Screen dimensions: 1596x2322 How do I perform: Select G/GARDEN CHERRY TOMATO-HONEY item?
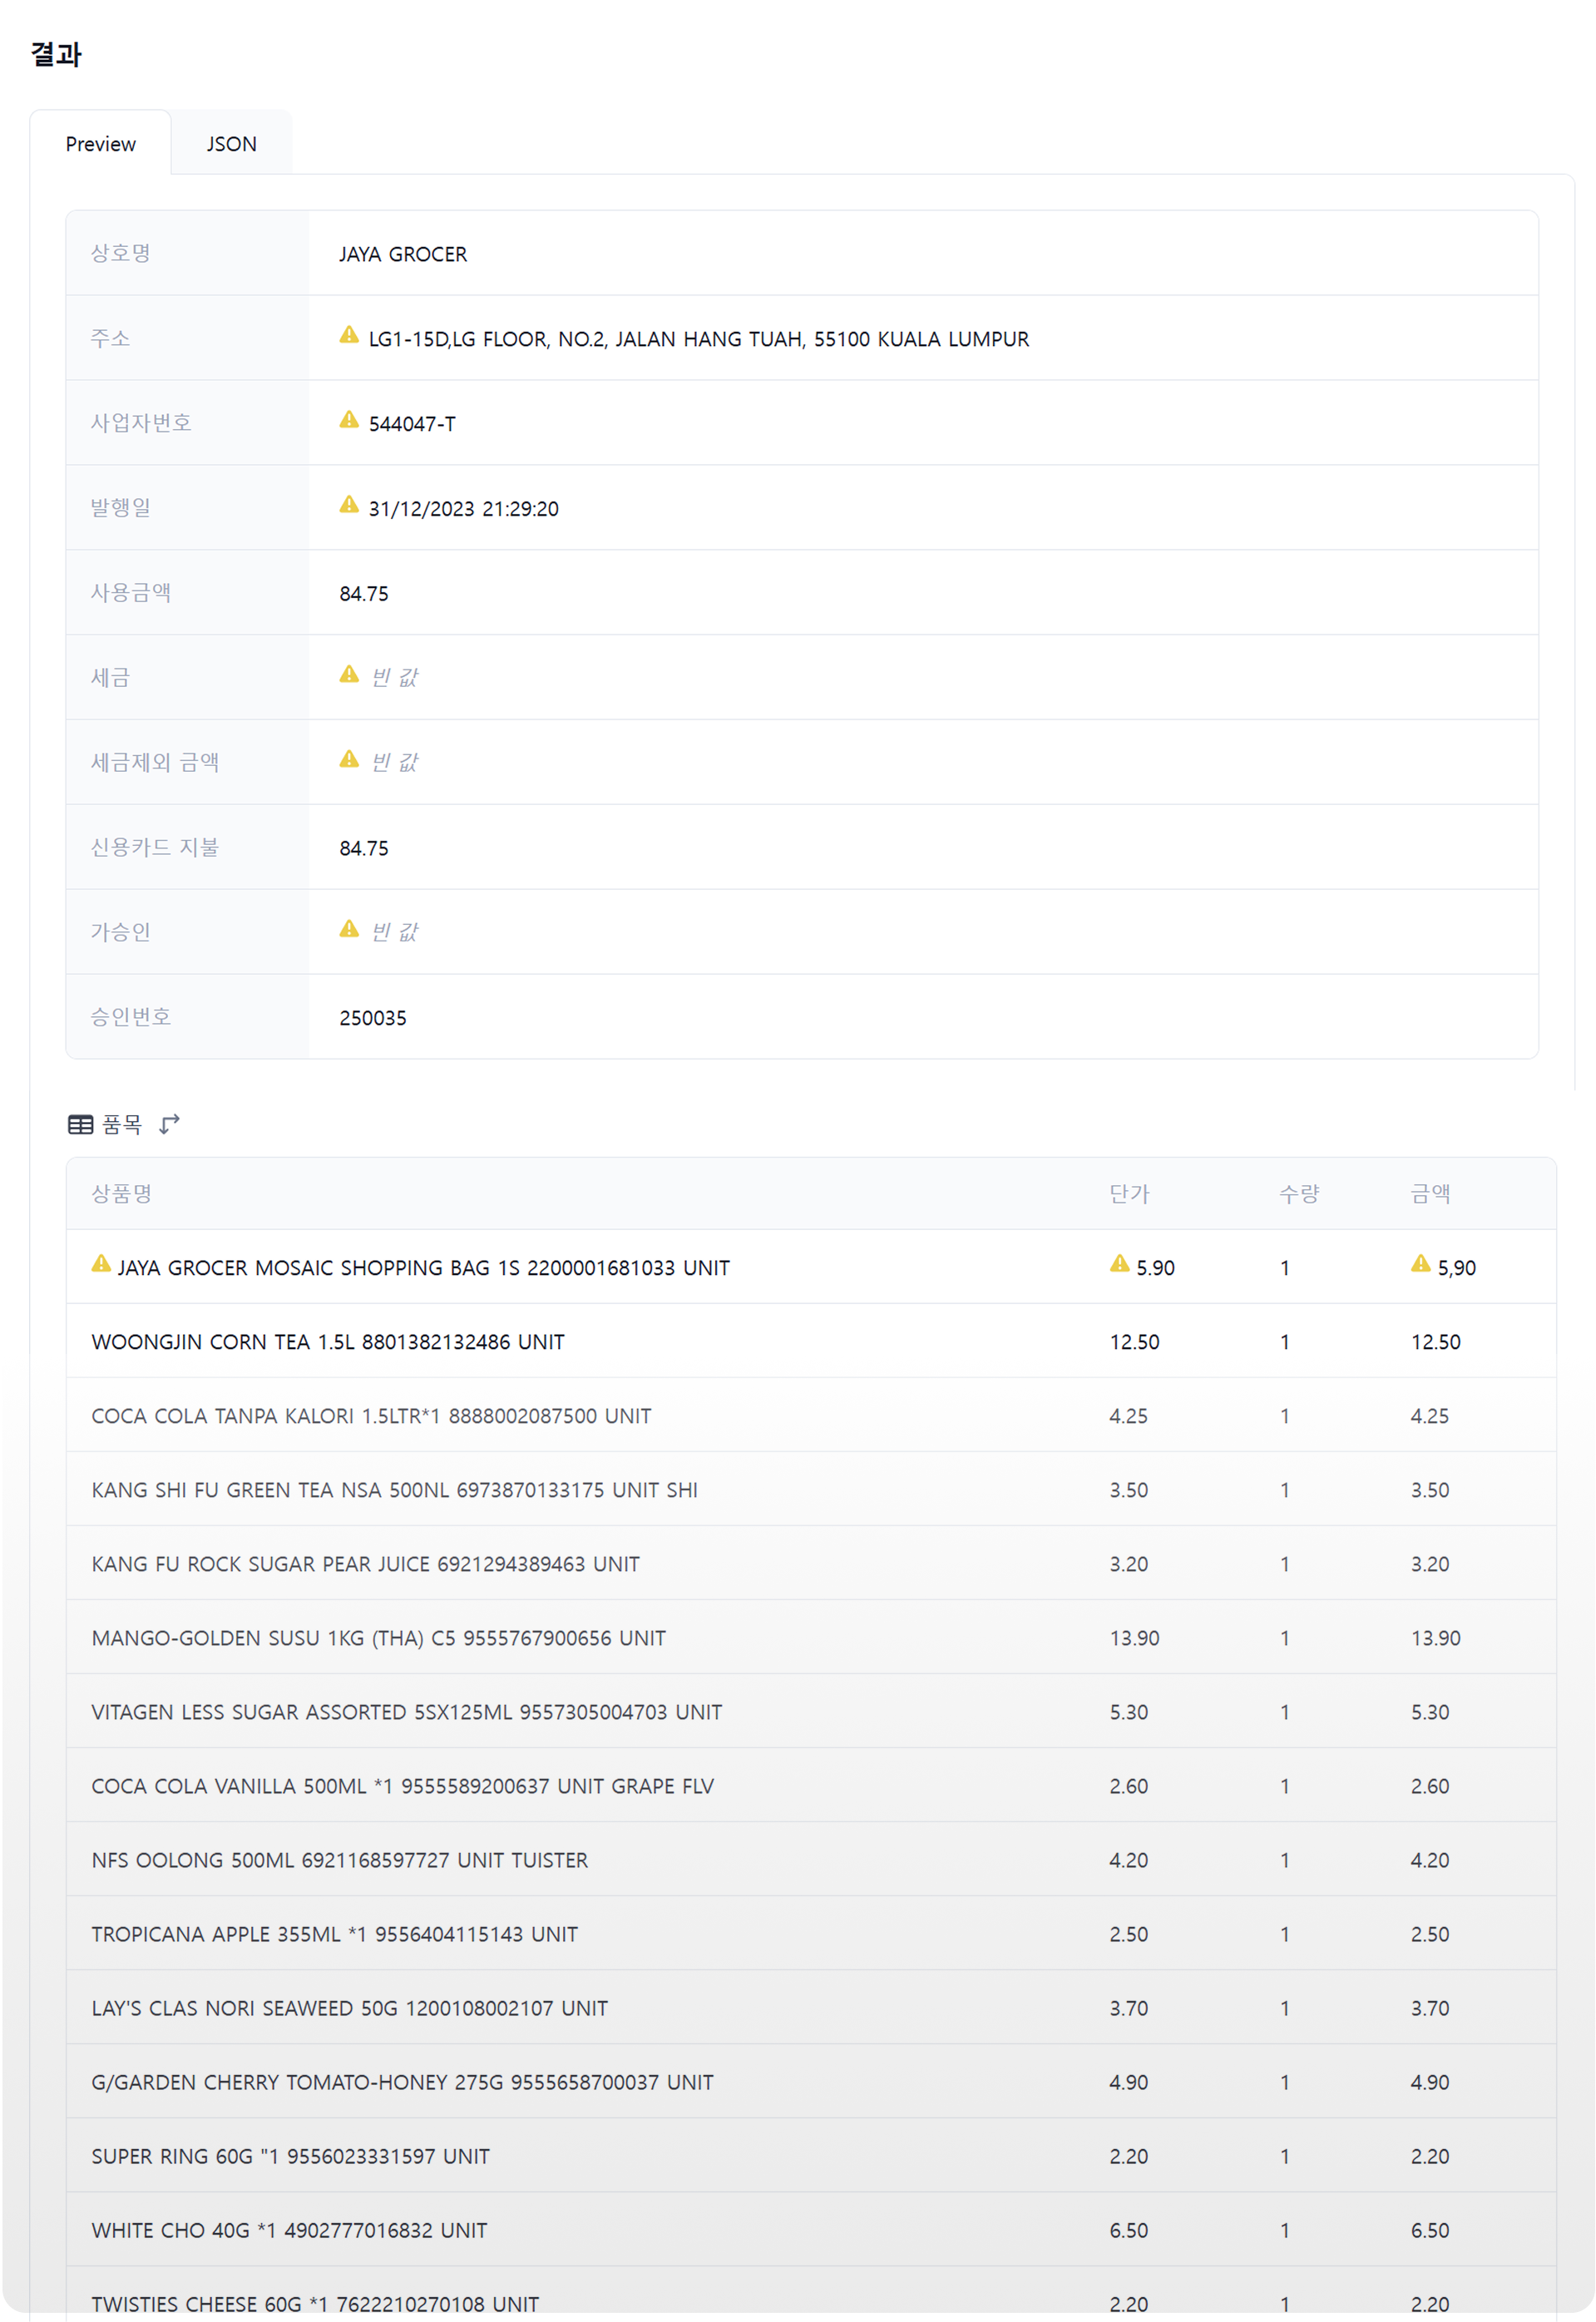[x=403, y=2082]
